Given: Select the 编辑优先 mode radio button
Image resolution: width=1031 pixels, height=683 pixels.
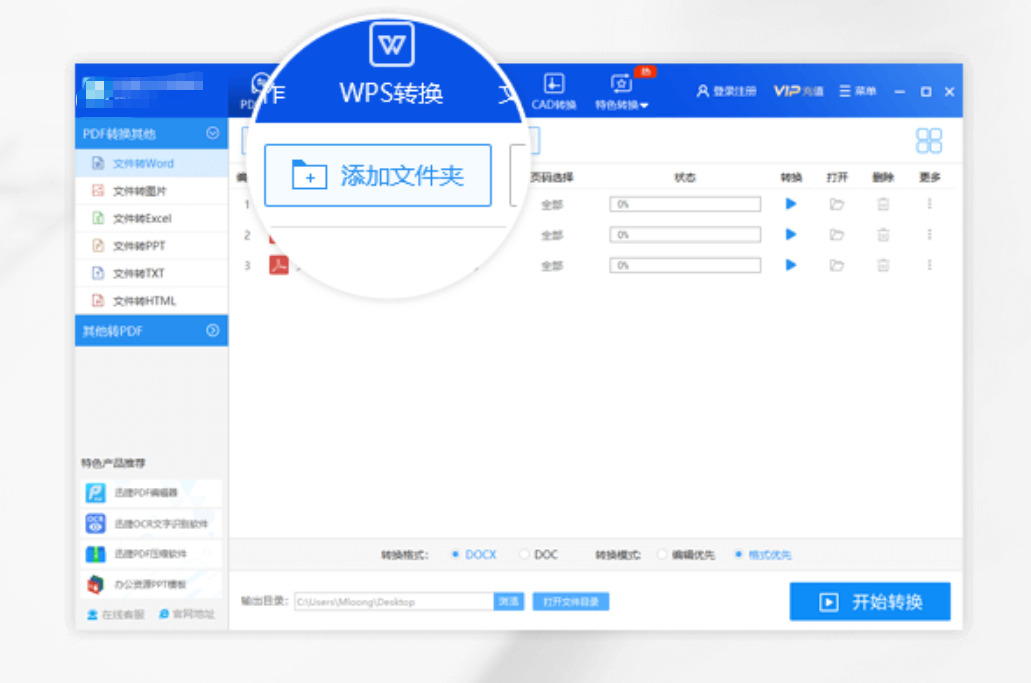Looking at the screenshot, I should 661,554.
